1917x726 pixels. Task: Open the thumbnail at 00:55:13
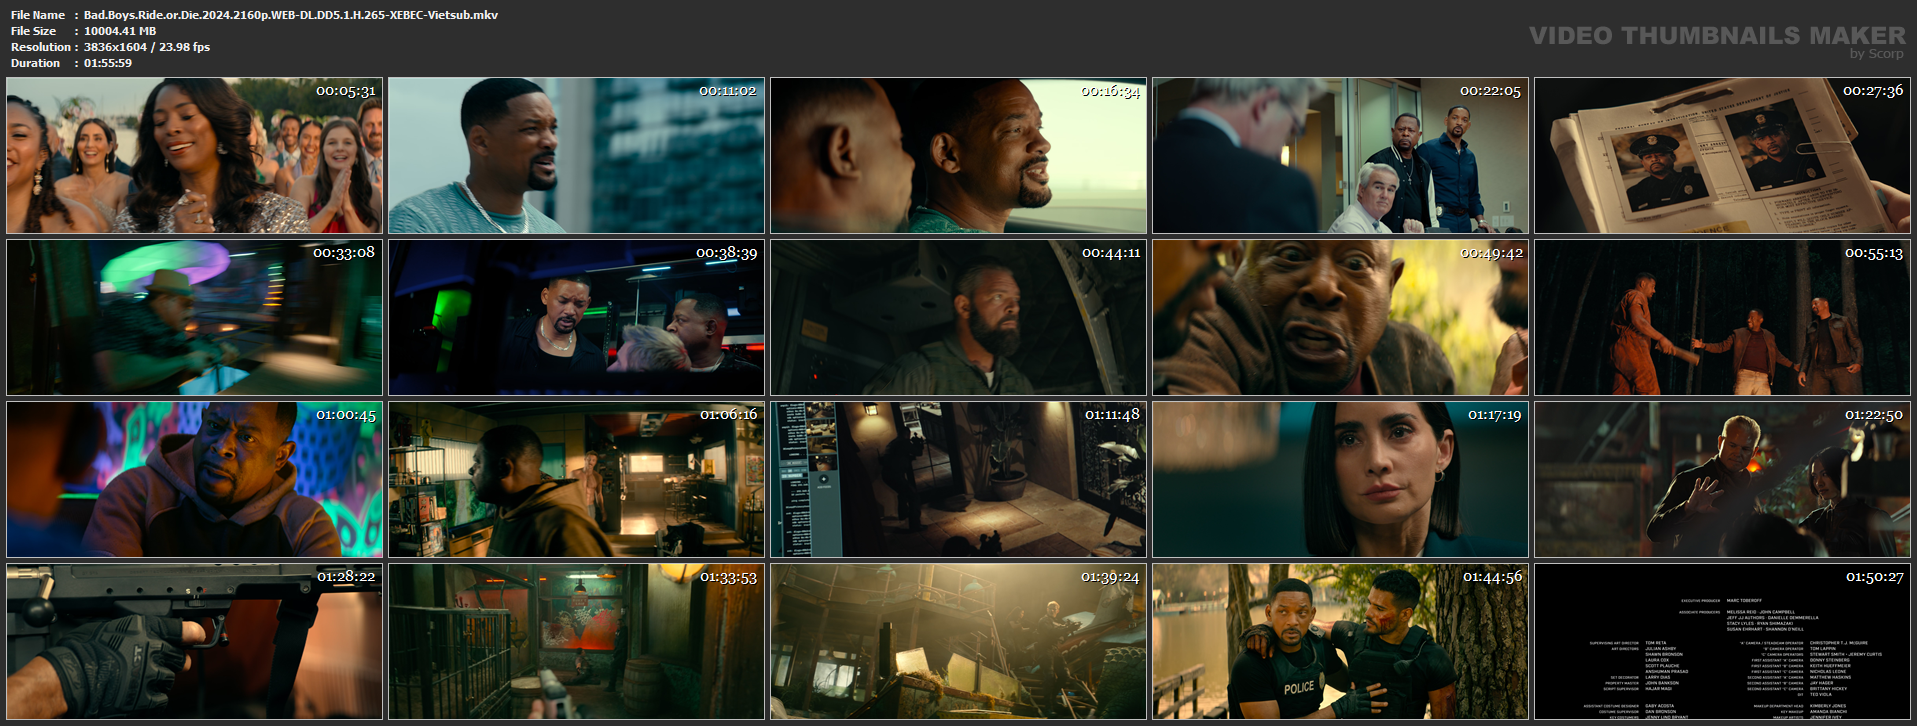(x=1722, y=317)
